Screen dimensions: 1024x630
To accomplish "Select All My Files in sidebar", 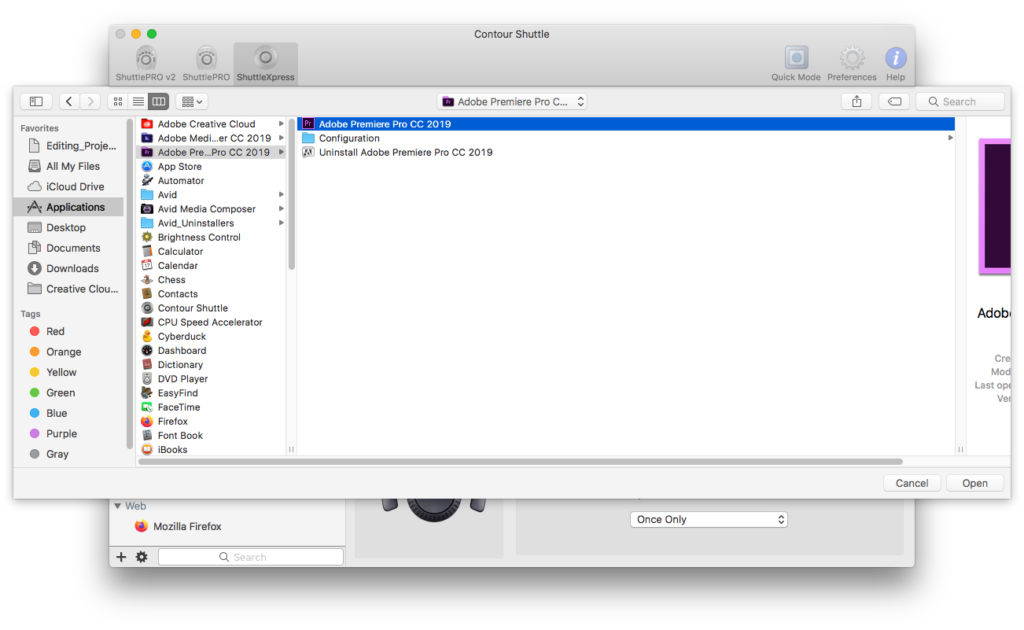I will 71,166.
